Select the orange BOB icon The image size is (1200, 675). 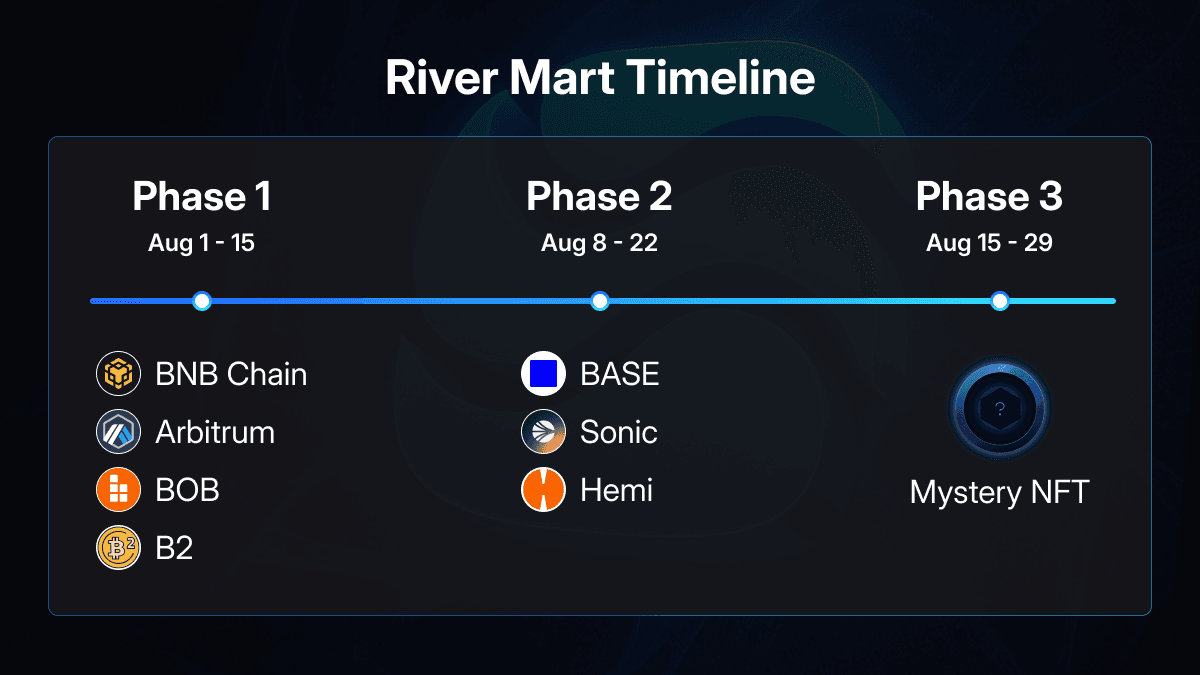(x=119, y=490)
